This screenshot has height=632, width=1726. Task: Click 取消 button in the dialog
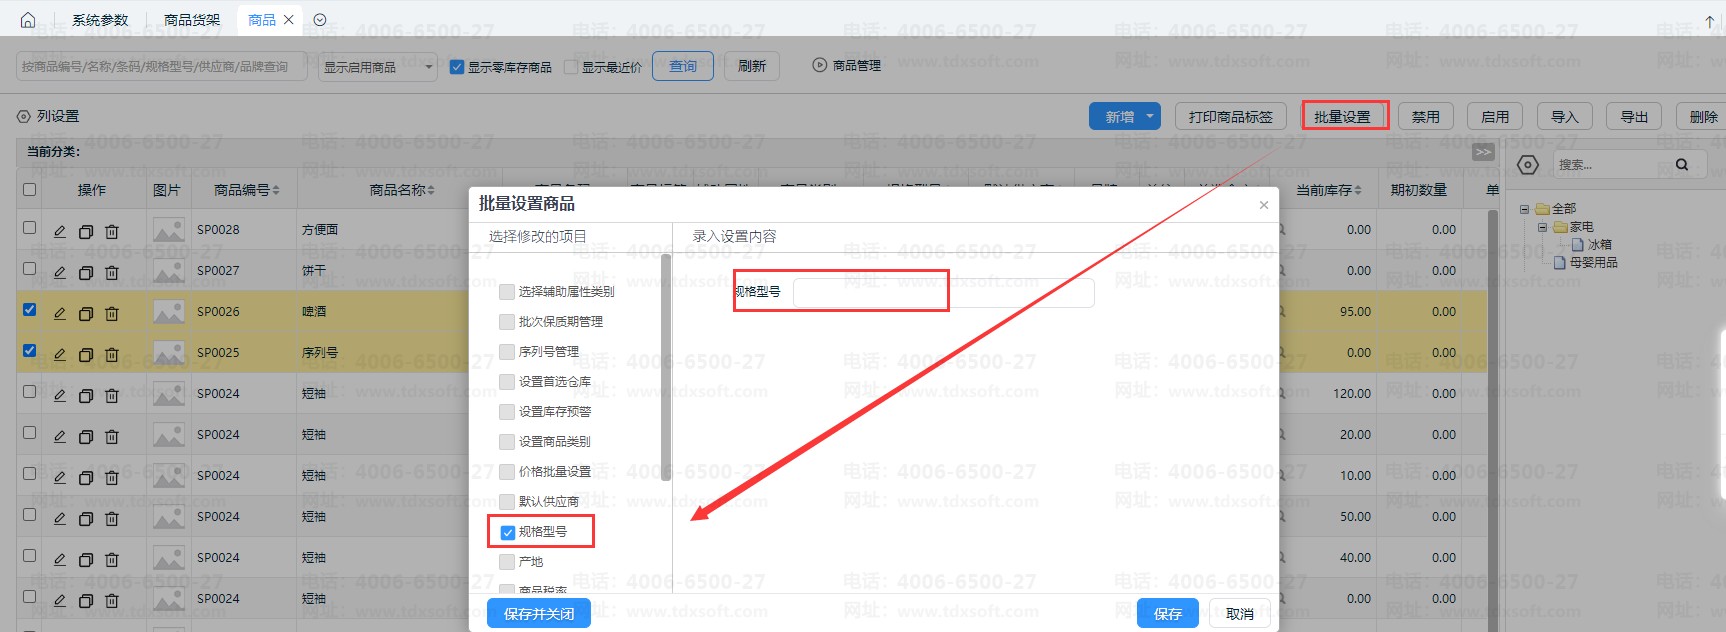point(1240,613)
